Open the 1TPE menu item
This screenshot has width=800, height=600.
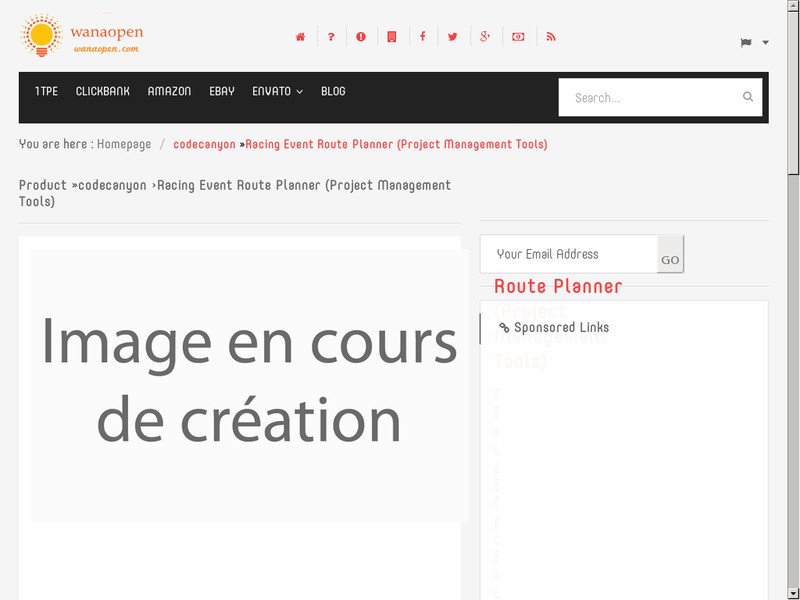click(46, 91)
